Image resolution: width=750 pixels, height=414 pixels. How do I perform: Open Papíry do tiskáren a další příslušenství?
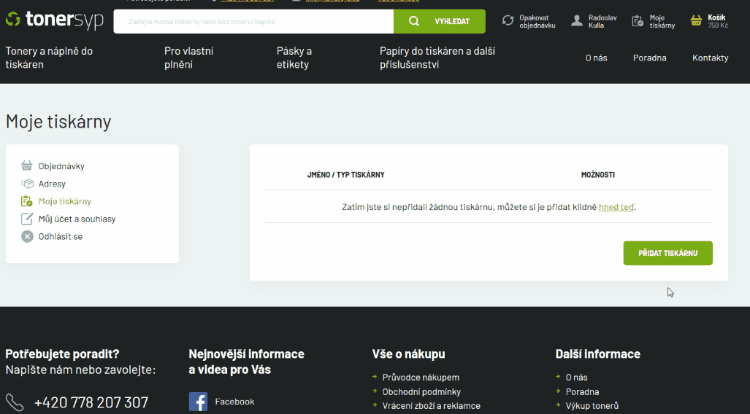pos(437,58)
